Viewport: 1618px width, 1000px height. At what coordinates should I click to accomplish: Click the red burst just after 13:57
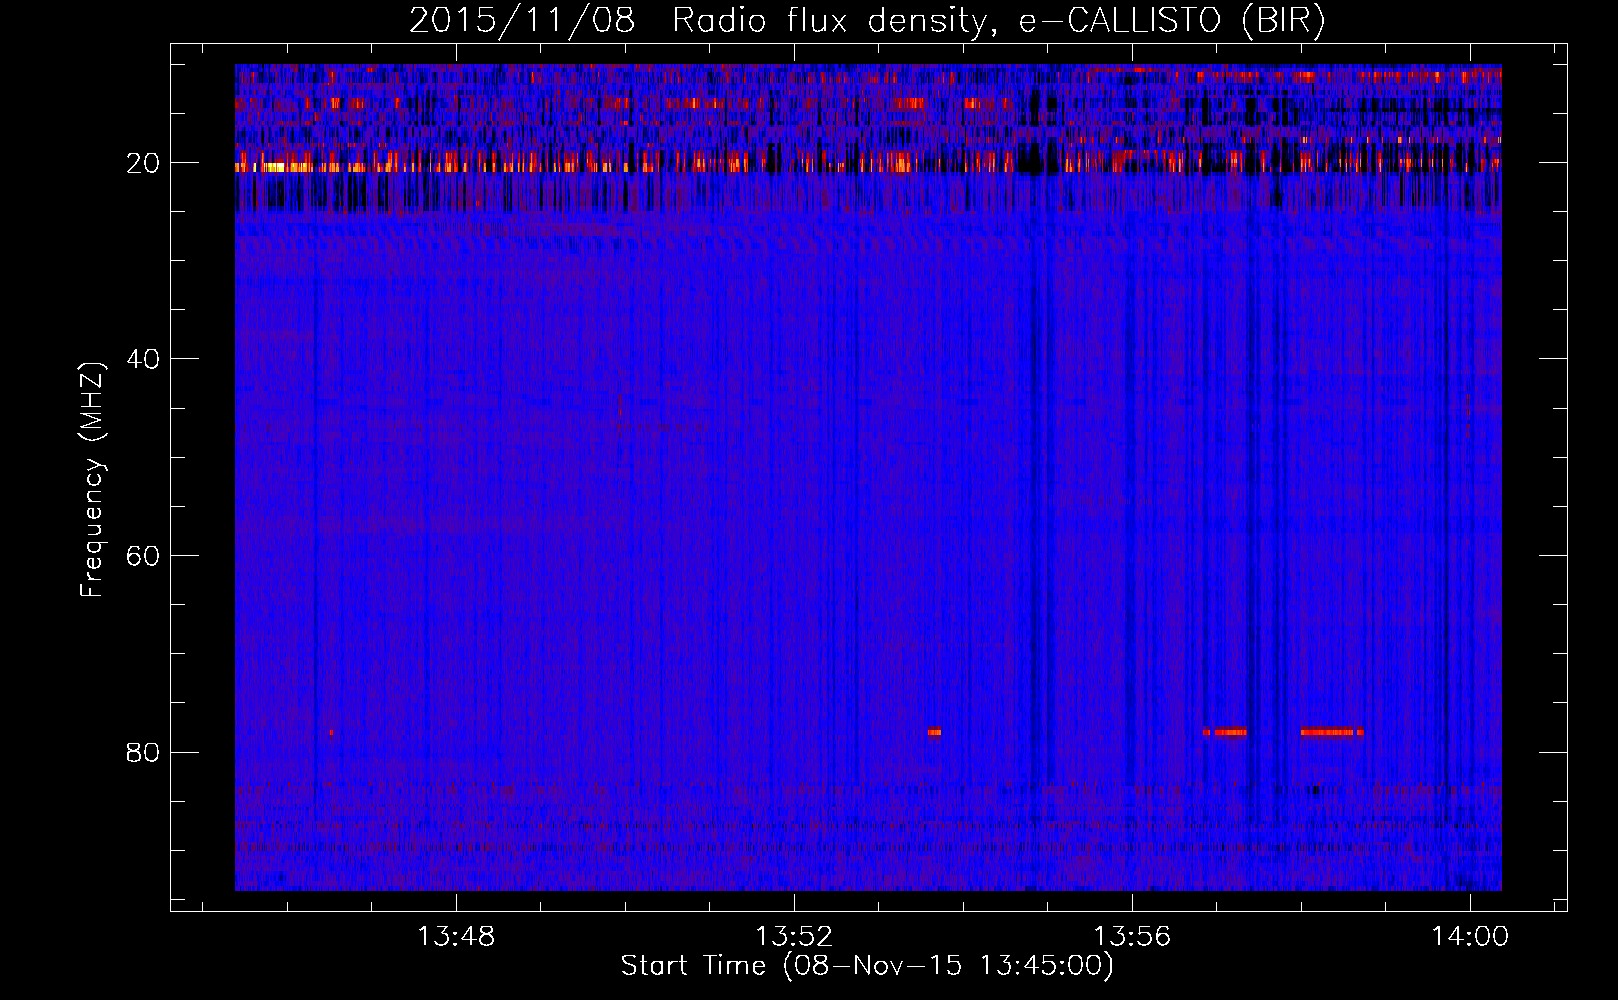point(1226,732)
